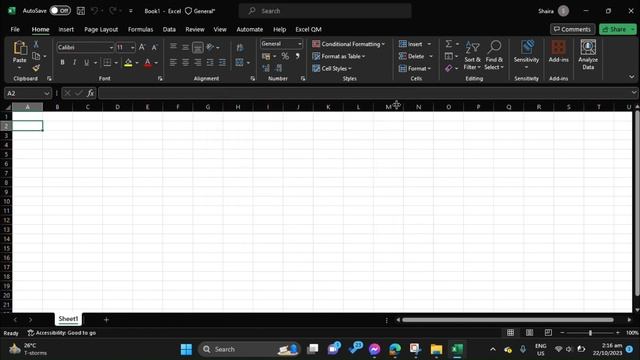Switch to Page Break Preview view
Viewport: 640px width, 360px height.
point(548,333)
